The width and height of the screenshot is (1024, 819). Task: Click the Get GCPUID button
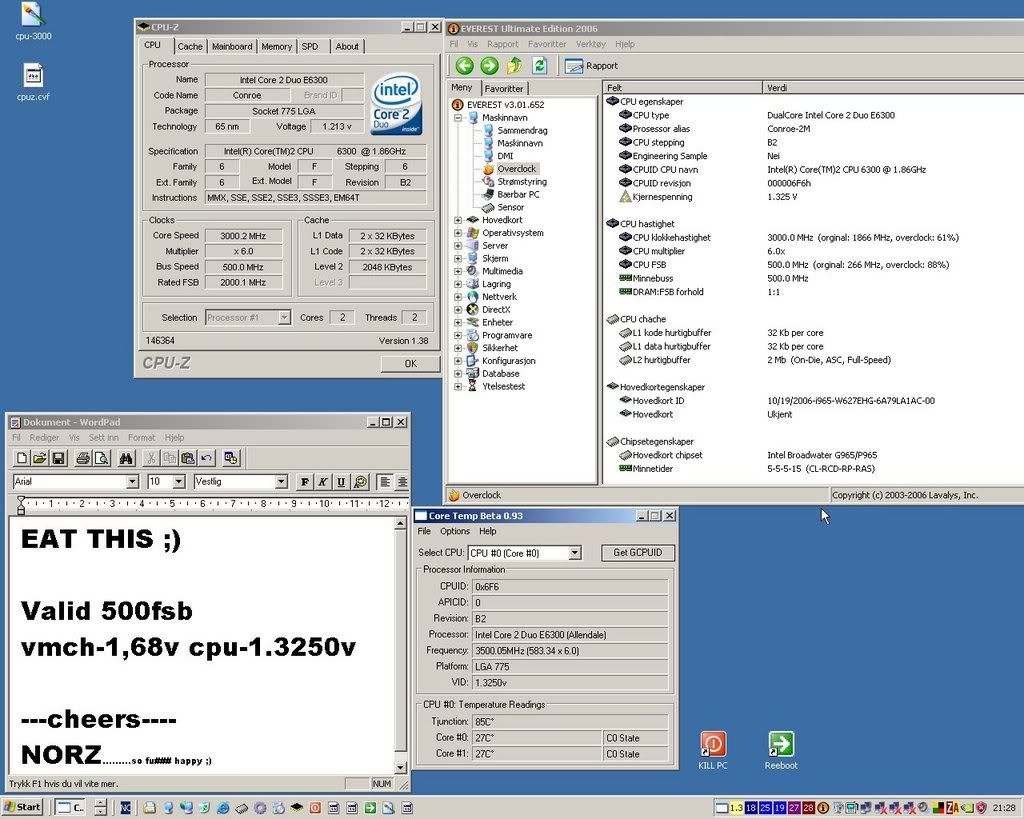click(x=637, y=553)
